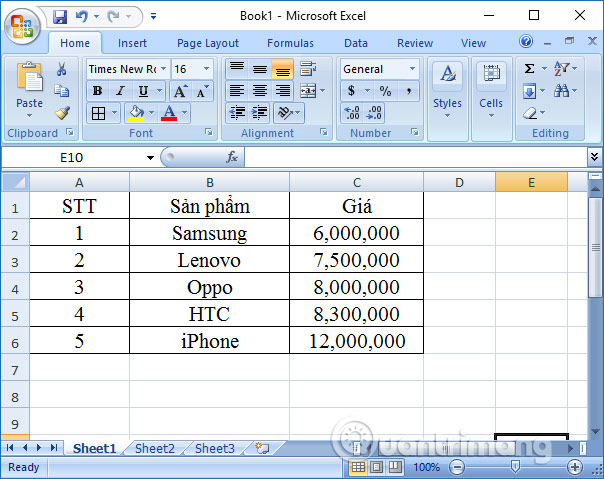
Task: Click the Office Button orb
Action: (22, 26)
